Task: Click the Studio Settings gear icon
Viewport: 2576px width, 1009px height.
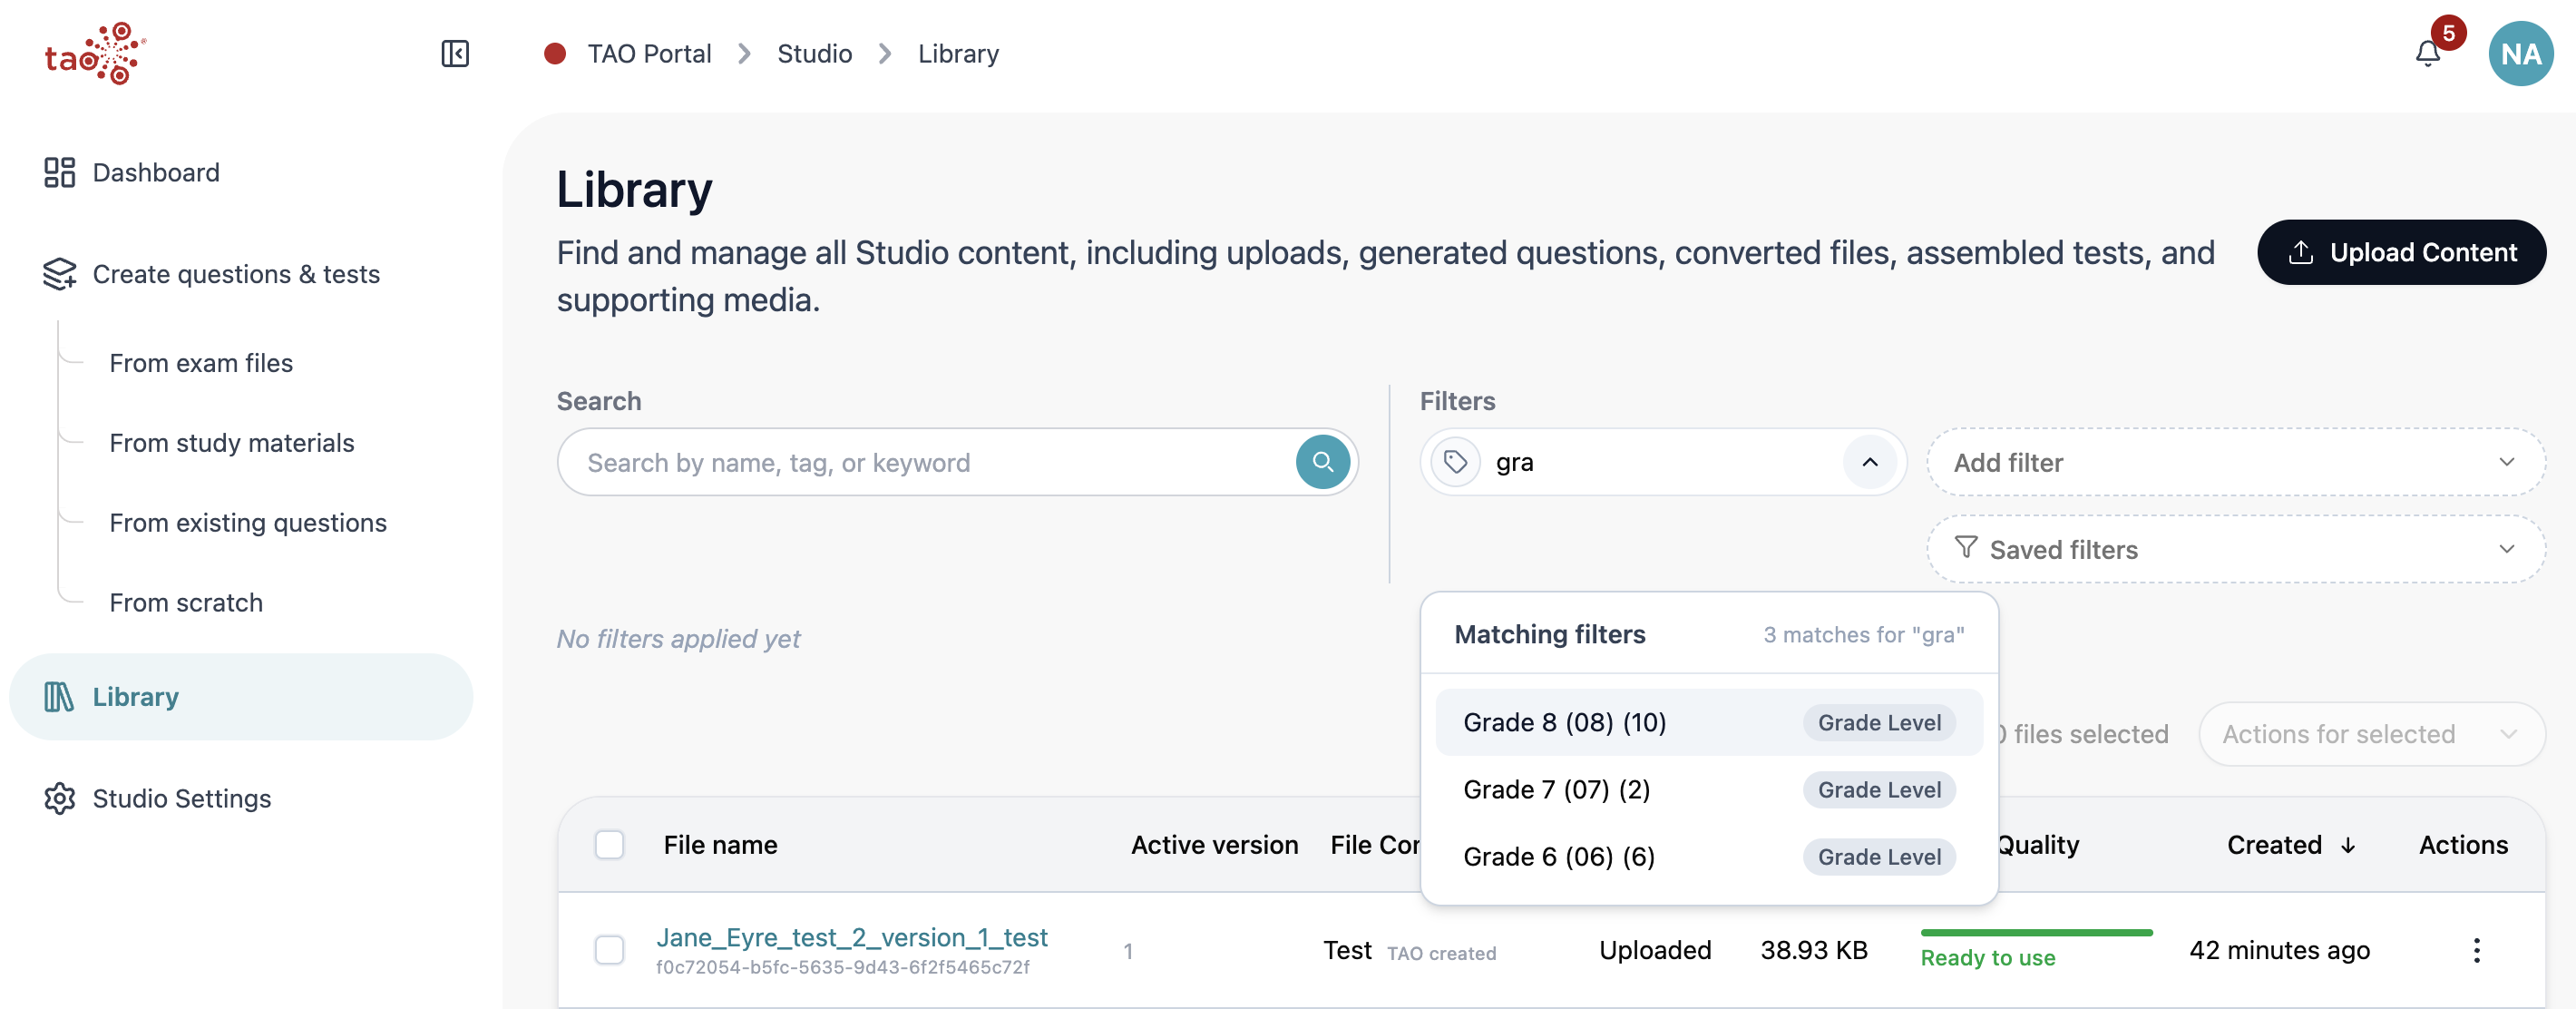Action: pos(59,798)
